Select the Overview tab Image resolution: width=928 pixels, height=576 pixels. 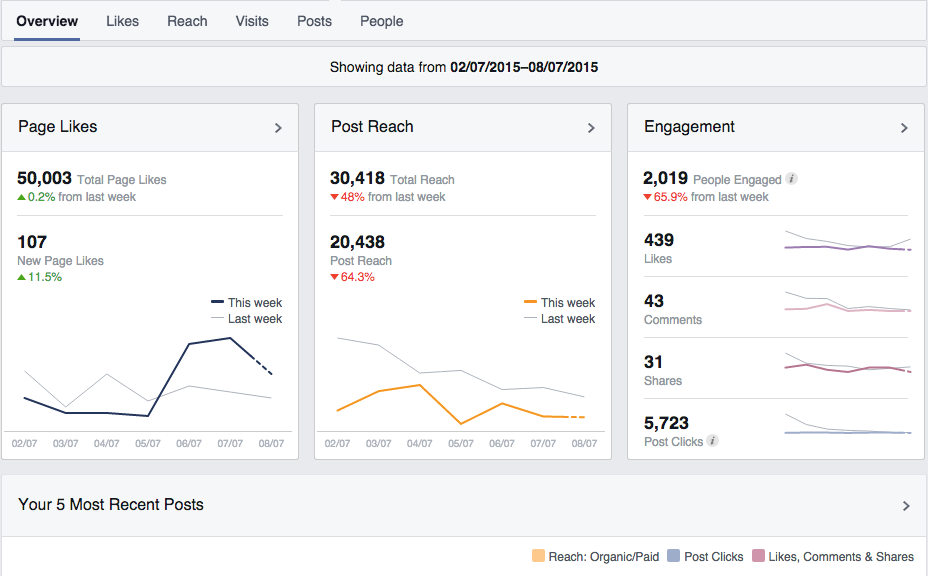[x=48, y=21]
